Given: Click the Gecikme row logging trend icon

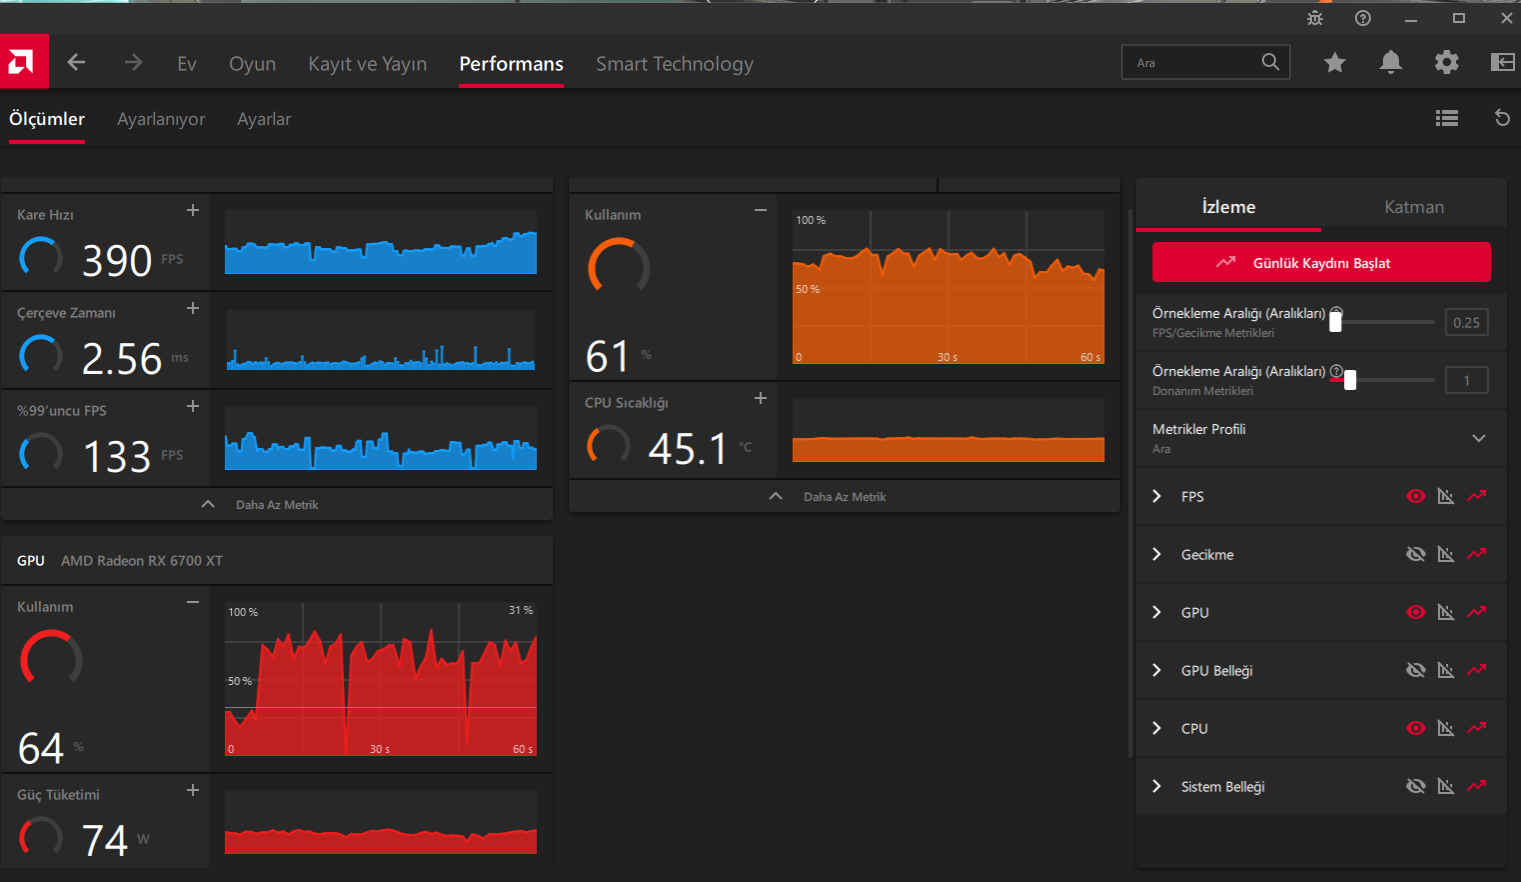Looking at the screenshot, I should click(x=1477, y=554).
